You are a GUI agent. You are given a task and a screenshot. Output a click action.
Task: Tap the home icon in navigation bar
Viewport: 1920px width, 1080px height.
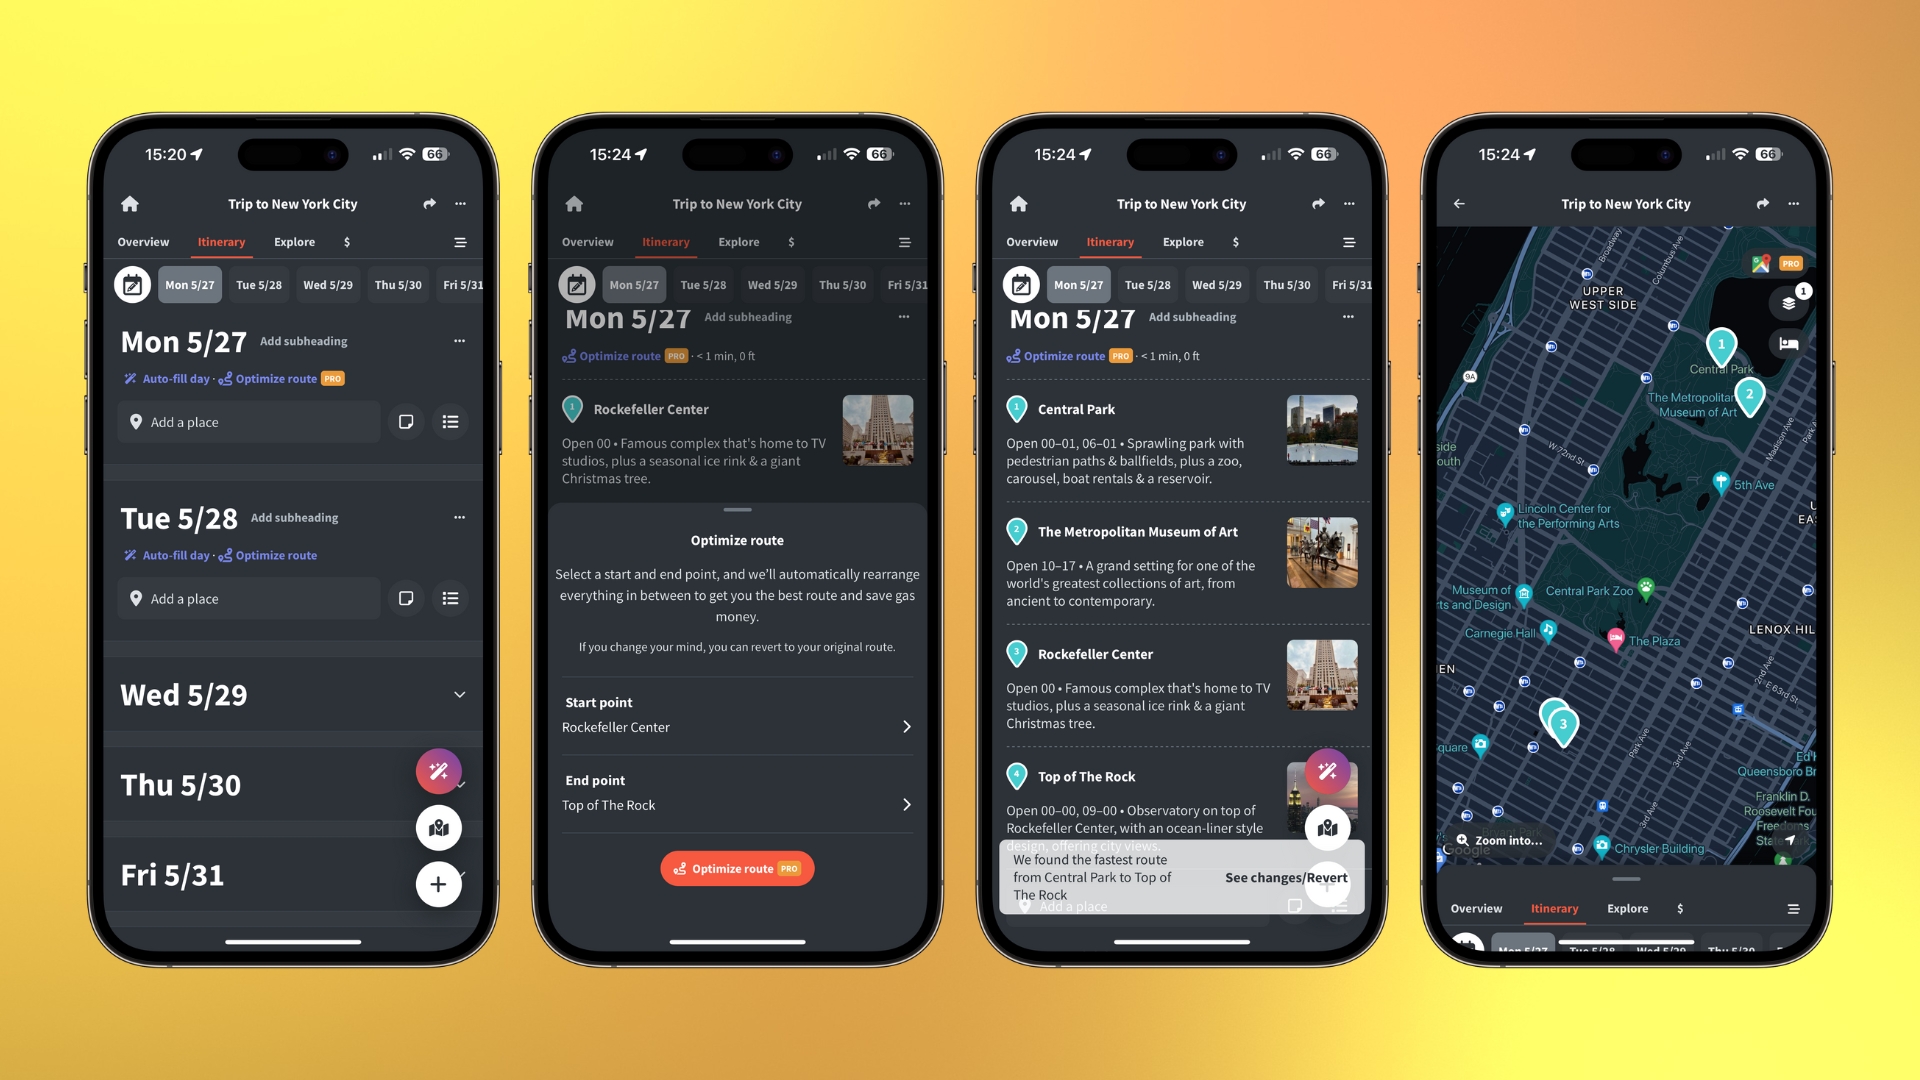click(131, 203)
